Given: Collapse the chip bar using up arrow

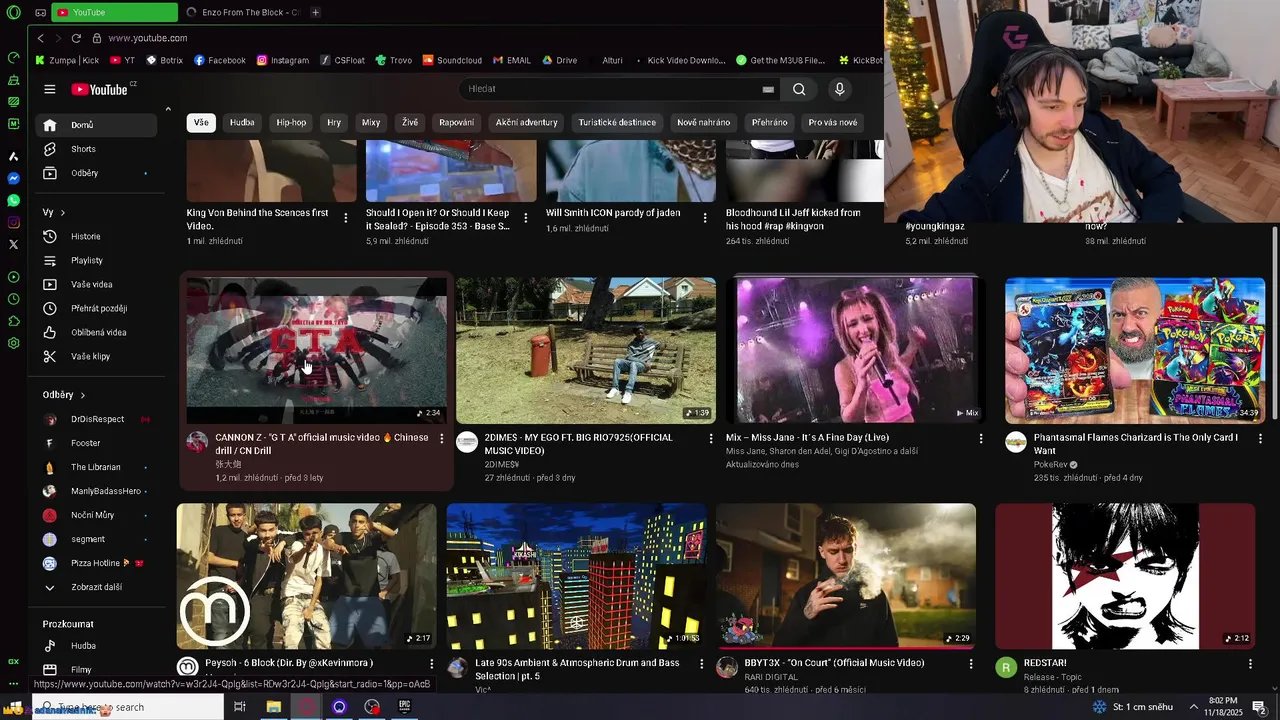Looking at the screenshot, I should [168, 108].
